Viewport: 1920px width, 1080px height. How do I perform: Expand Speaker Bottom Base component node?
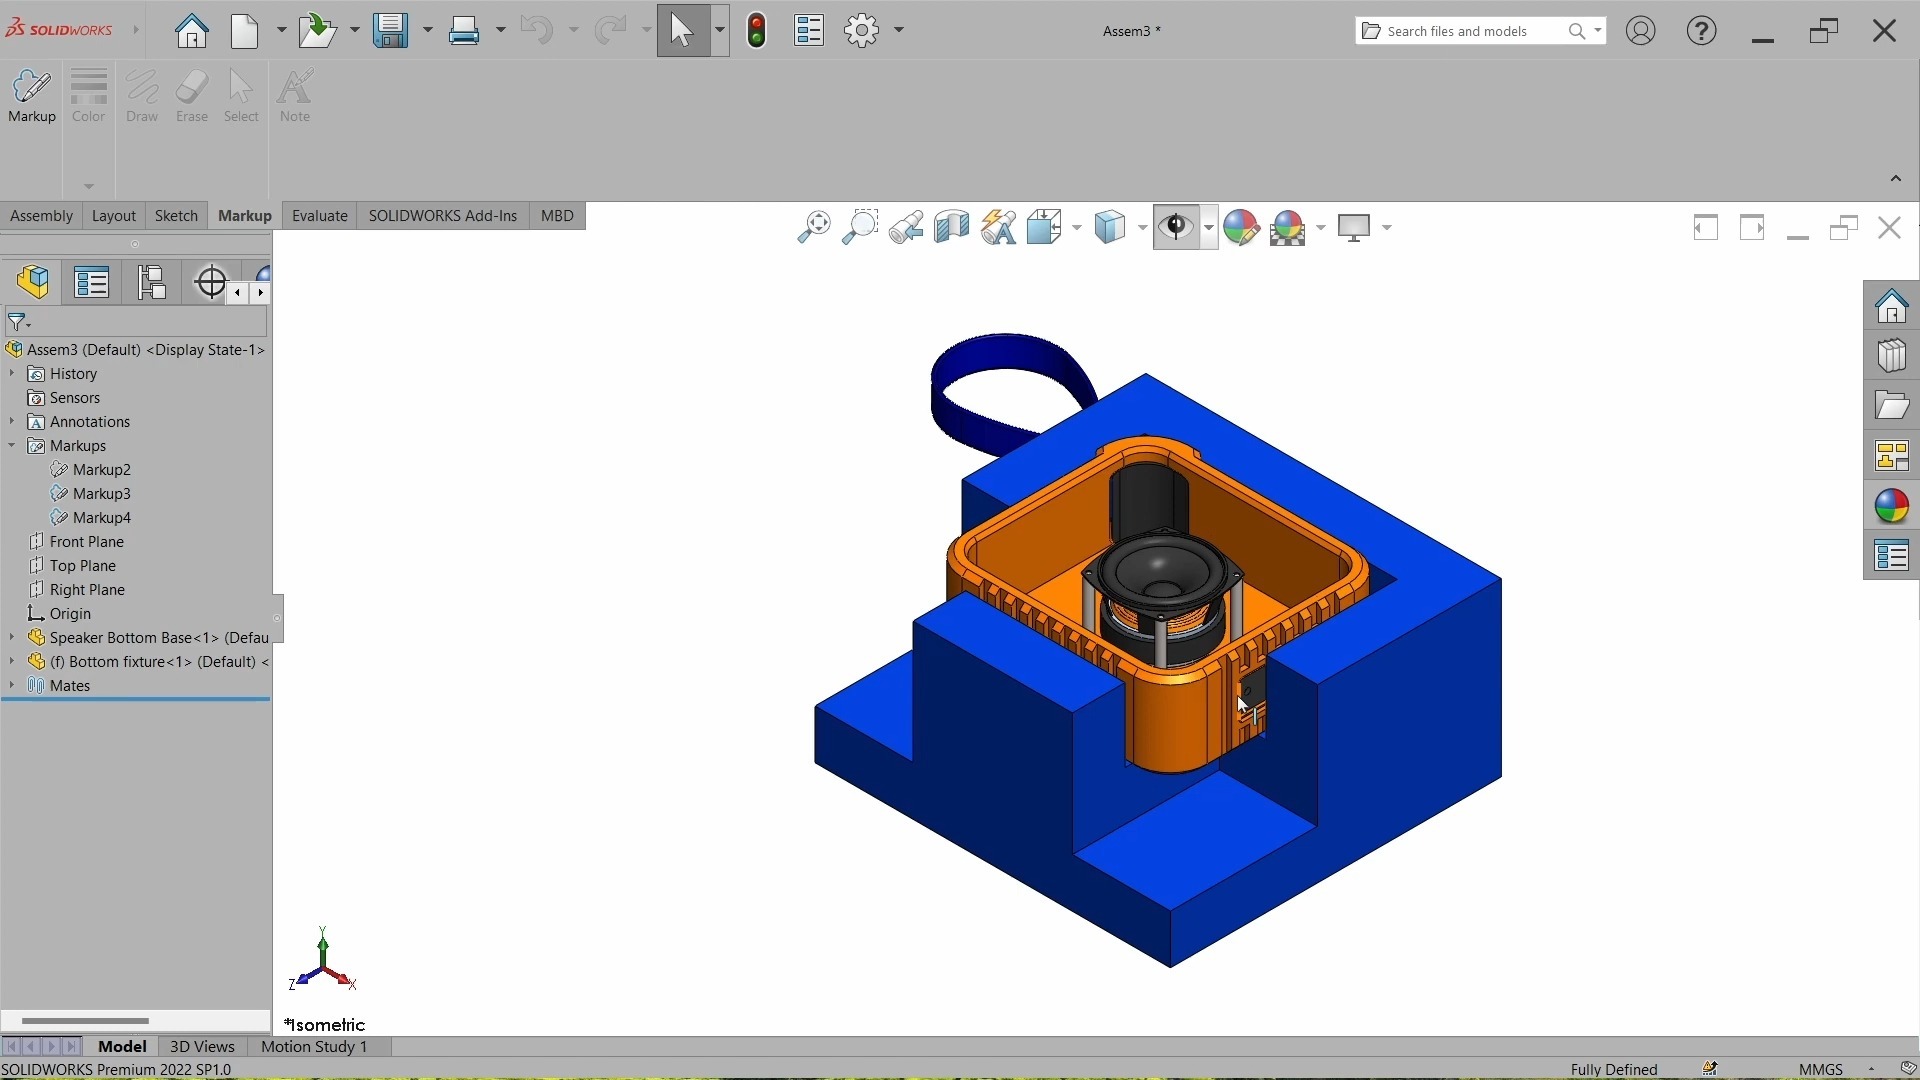tap(12, 638)
